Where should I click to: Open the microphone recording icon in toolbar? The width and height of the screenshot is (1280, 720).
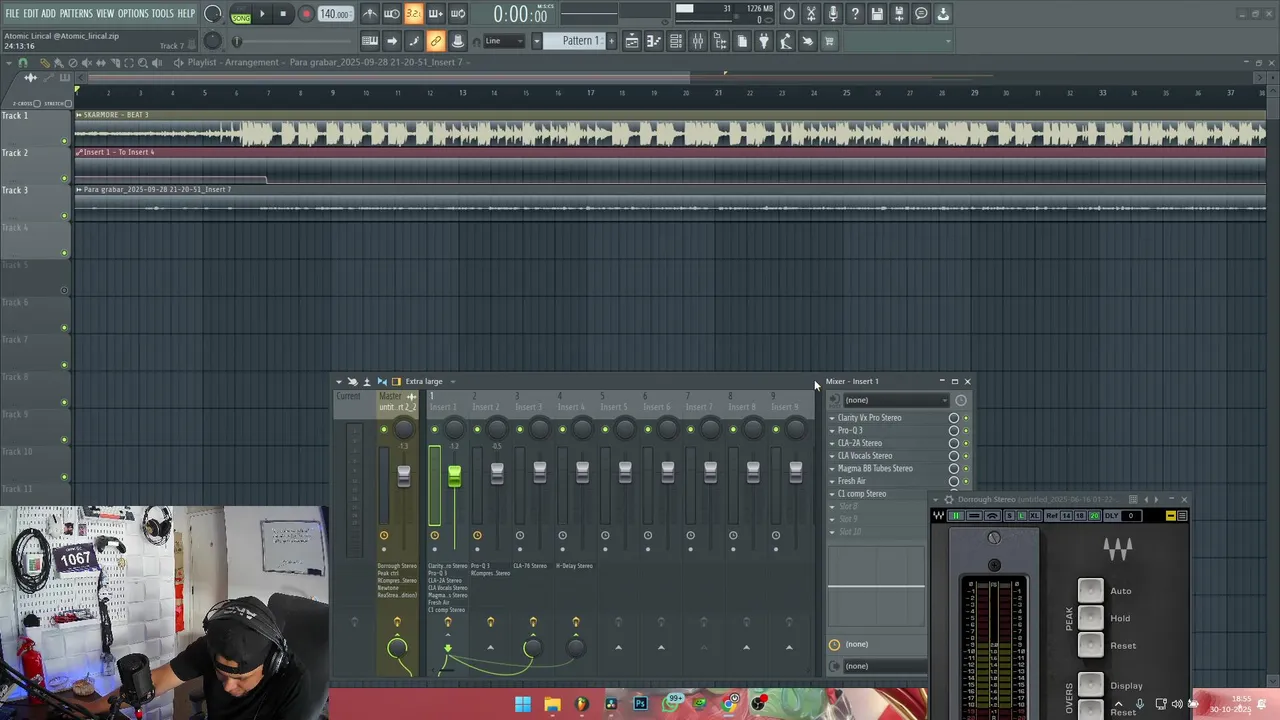tap(833, 14)
